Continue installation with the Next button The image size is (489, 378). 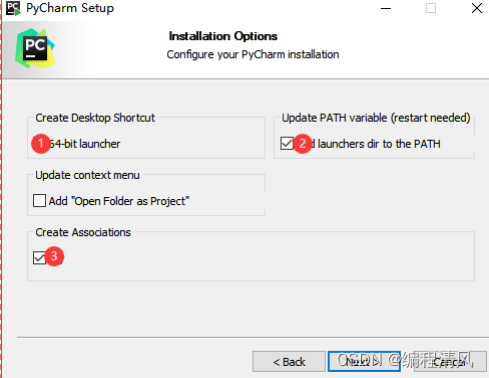[364, 362]
